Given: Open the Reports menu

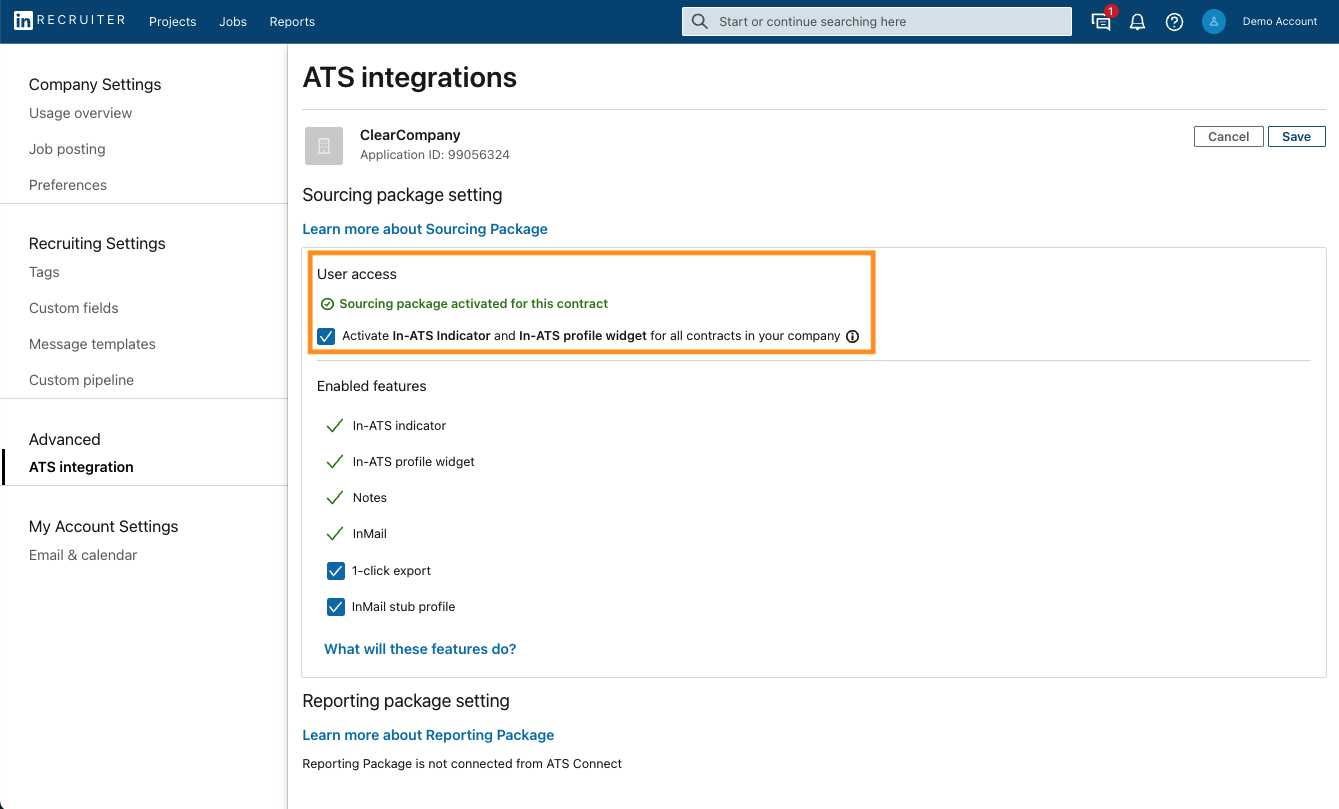Looking at the screenshot, I should (x=292, y=22).
